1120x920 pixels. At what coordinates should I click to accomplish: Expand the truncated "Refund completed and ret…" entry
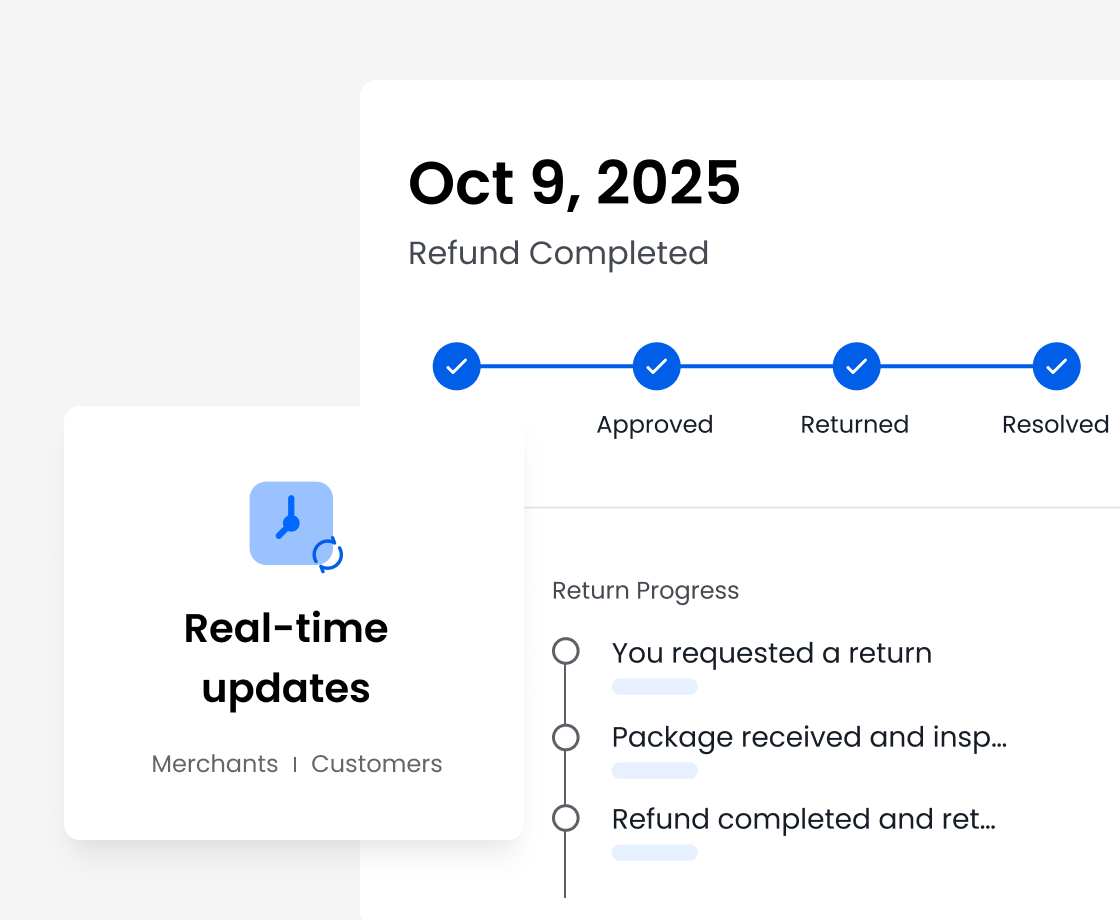coord(804,819)
